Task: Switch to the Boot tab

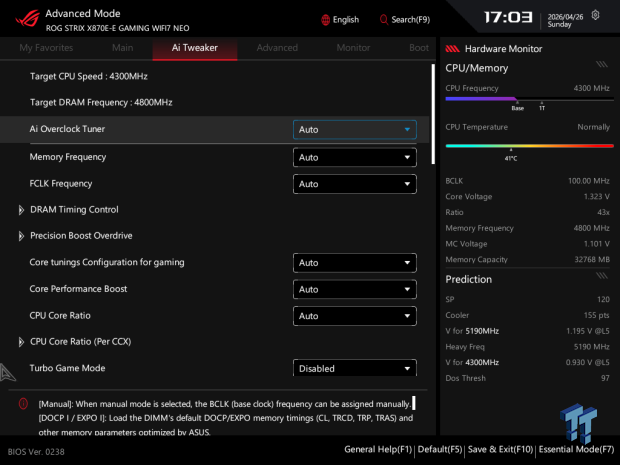Action: [x=419, y=48]
